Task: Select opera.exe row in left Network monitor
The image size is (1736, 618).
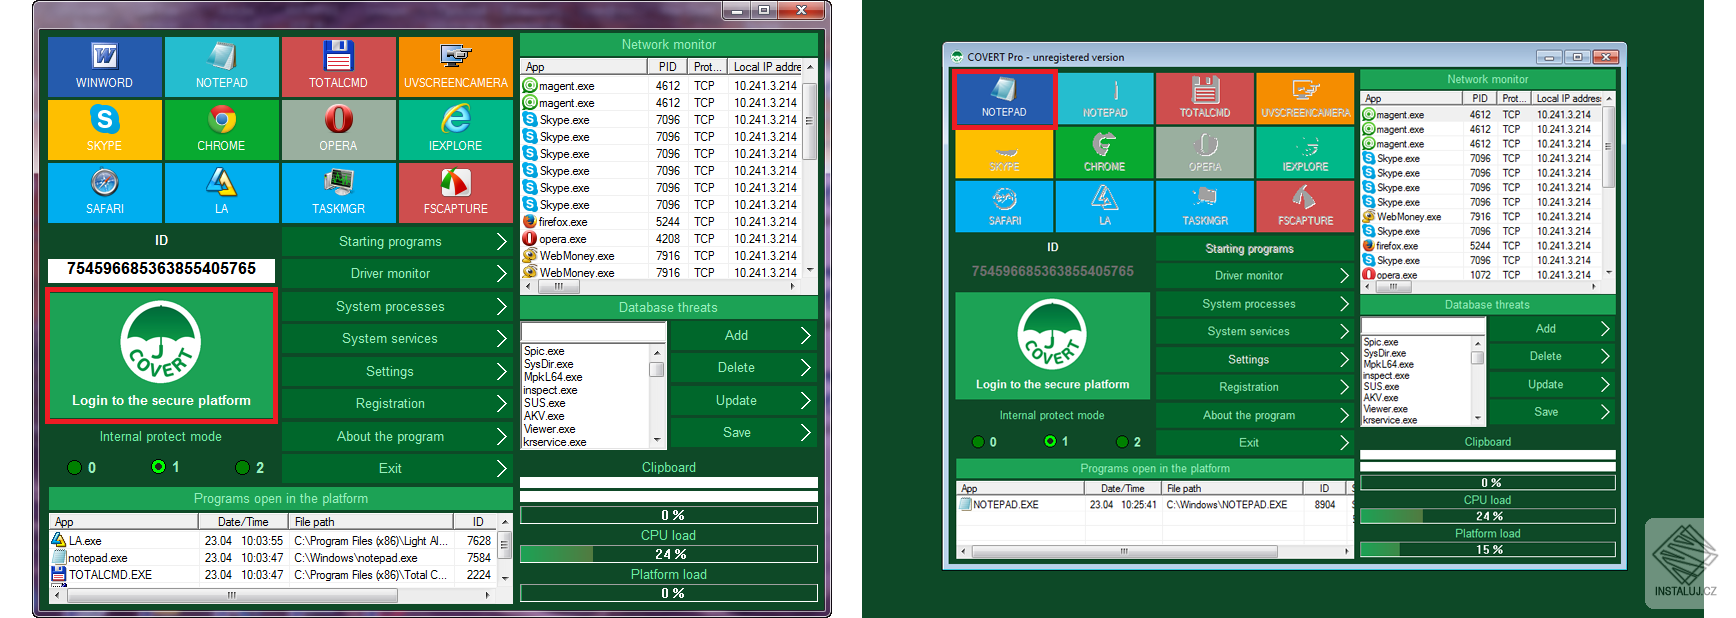Action: click(662, 239)
